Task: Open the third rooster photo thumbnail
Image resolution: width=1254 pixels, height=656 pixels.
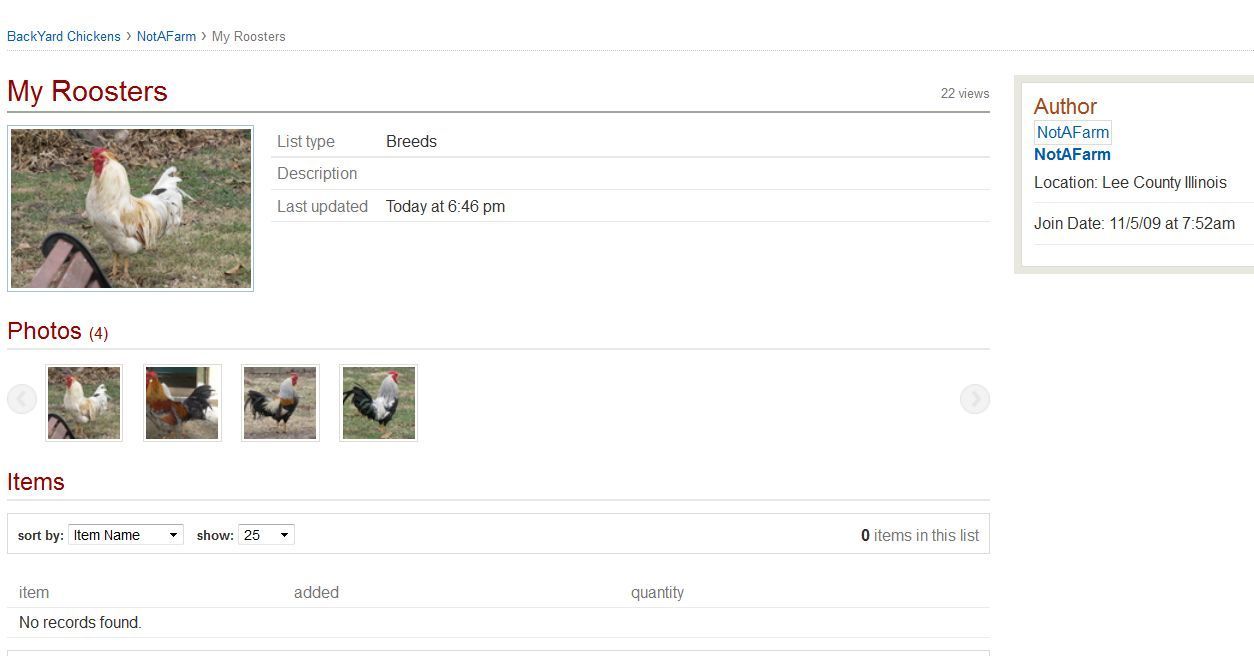Action: pyautogui.click(x=280, y=403)
